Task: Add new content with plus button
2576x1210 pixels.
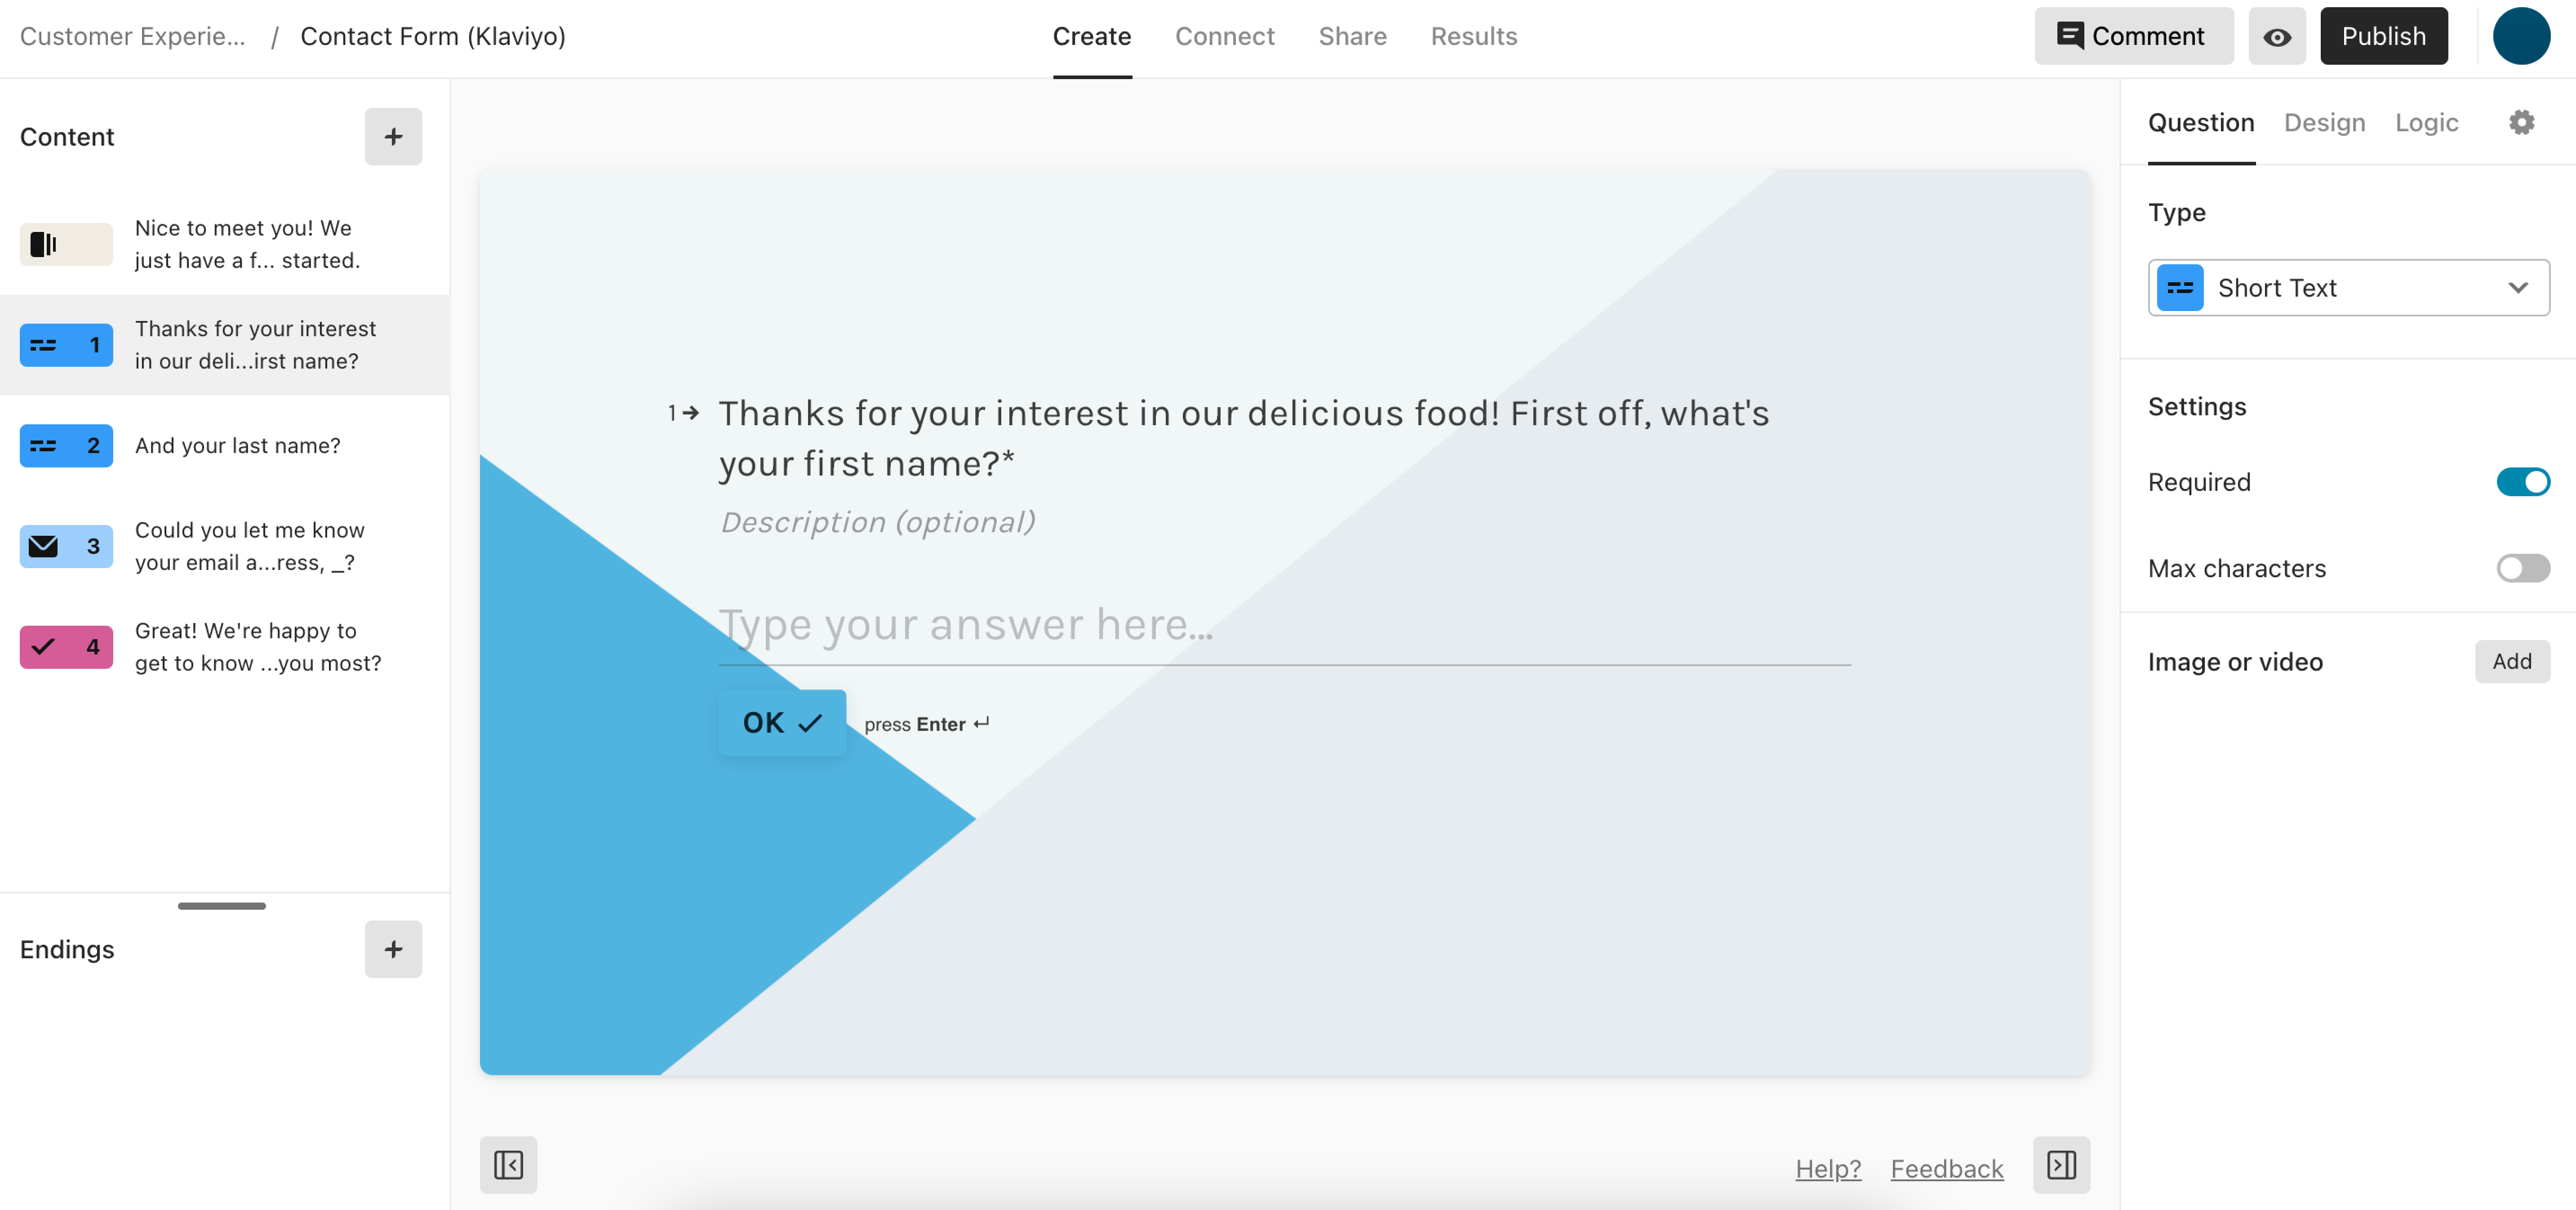Action: [393, 137]
